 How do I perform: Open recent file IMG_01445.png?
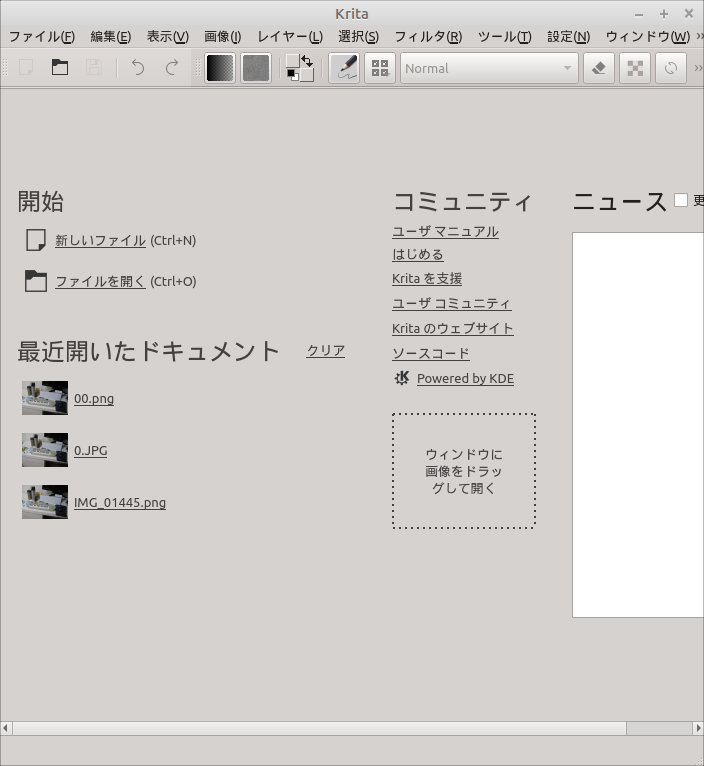[x=120, y=503]
